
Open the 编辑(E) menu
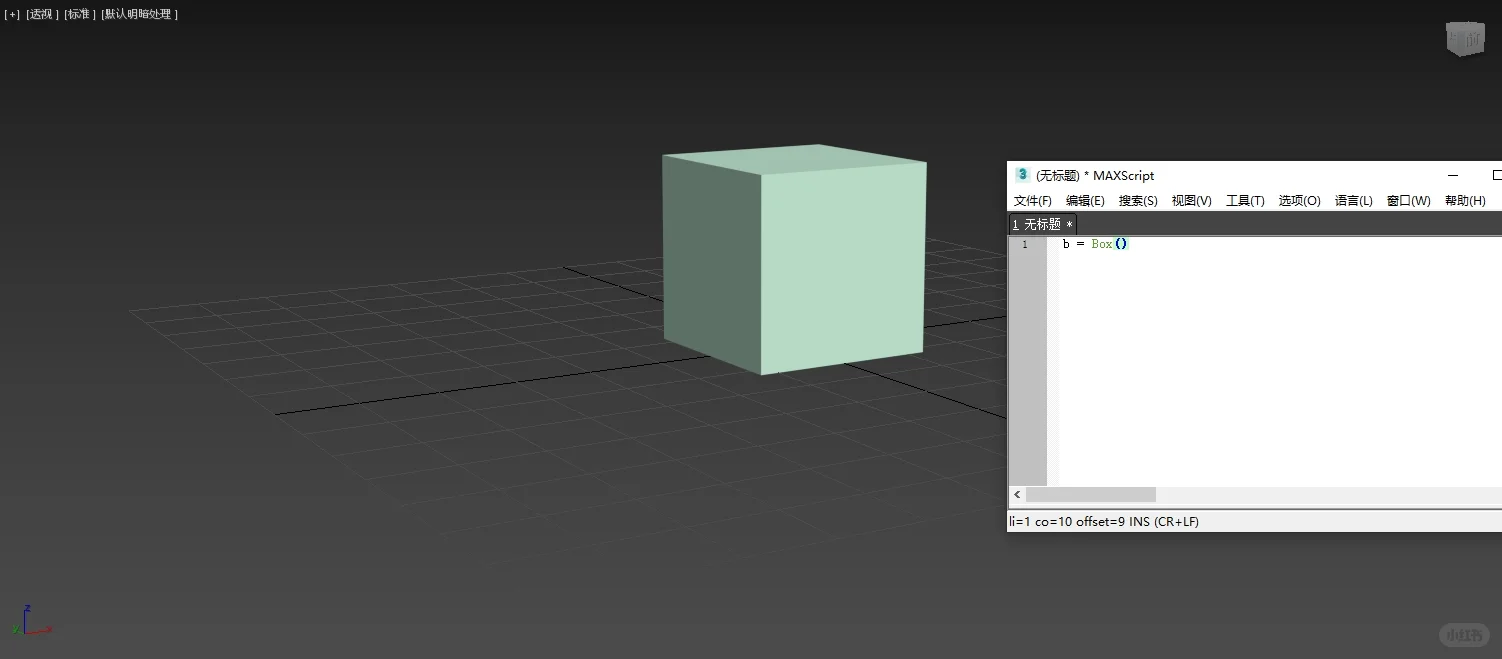(x=1085, y=200)
